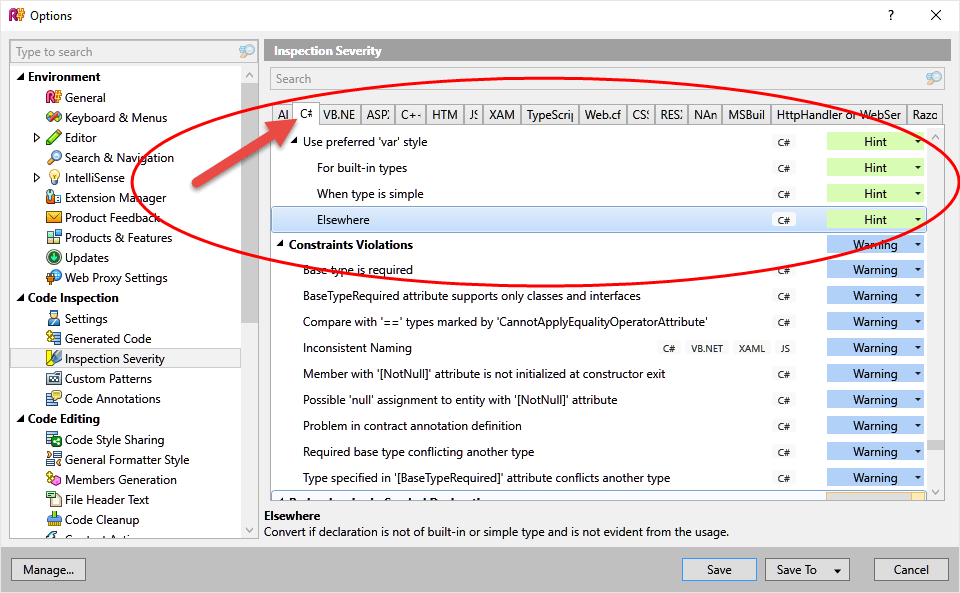960x593 pixels.
Task: Open severity dropdown for Problem in contract annotation definition
Action: (x=918, y=426)
